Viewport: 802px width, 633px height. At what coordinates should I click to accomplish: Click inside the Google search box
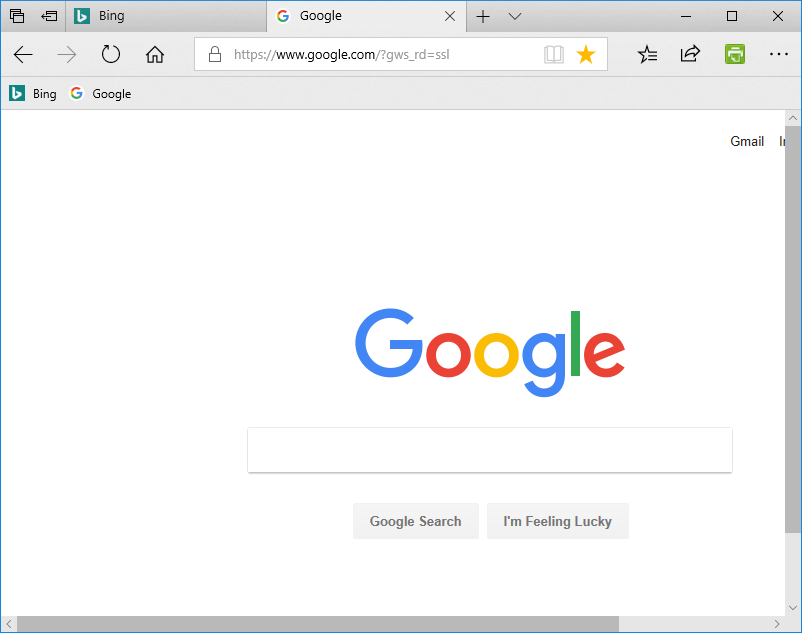tap(490, 450)
